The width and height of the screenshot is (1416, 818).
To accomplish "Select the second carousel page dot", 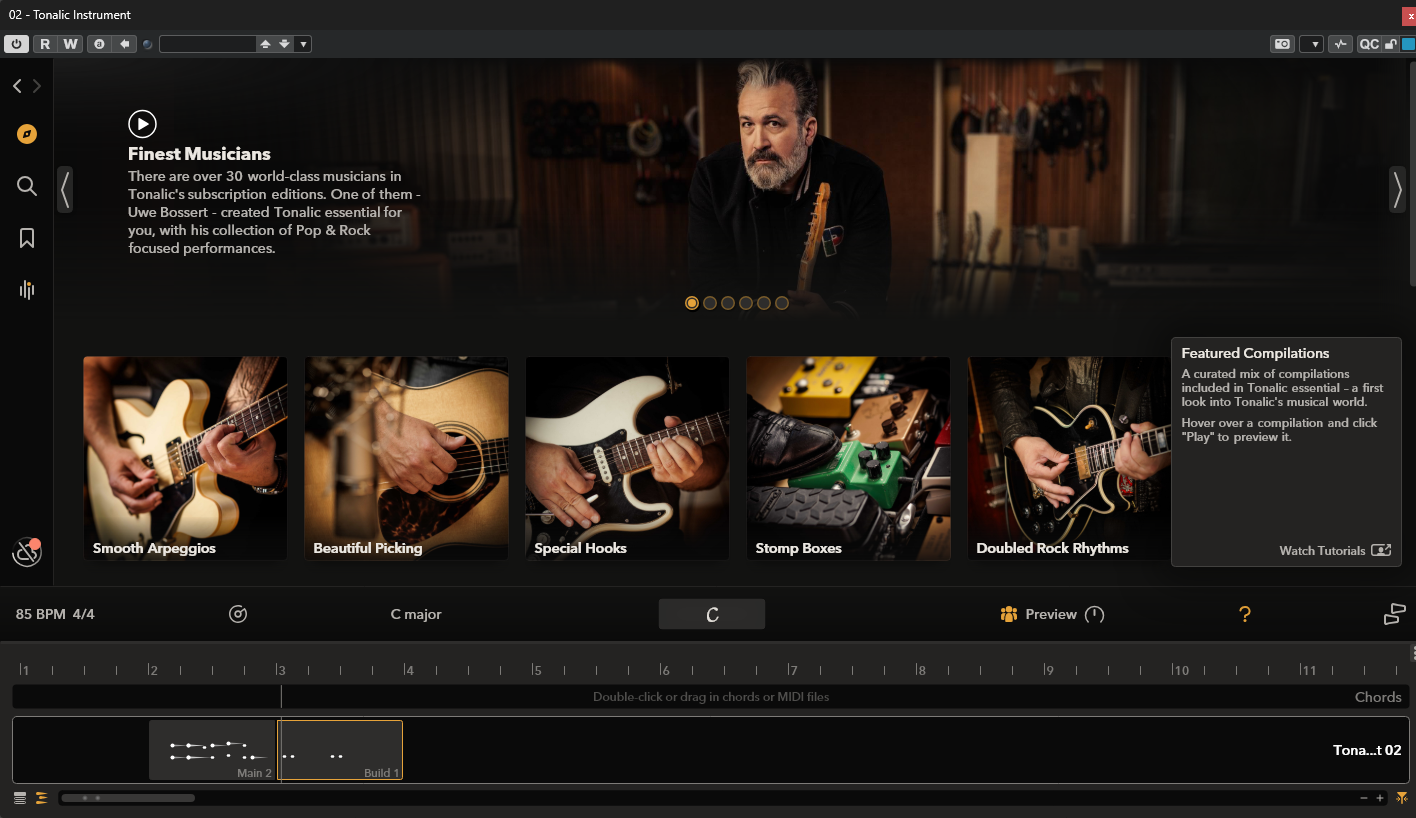I will tap(710, 303).
